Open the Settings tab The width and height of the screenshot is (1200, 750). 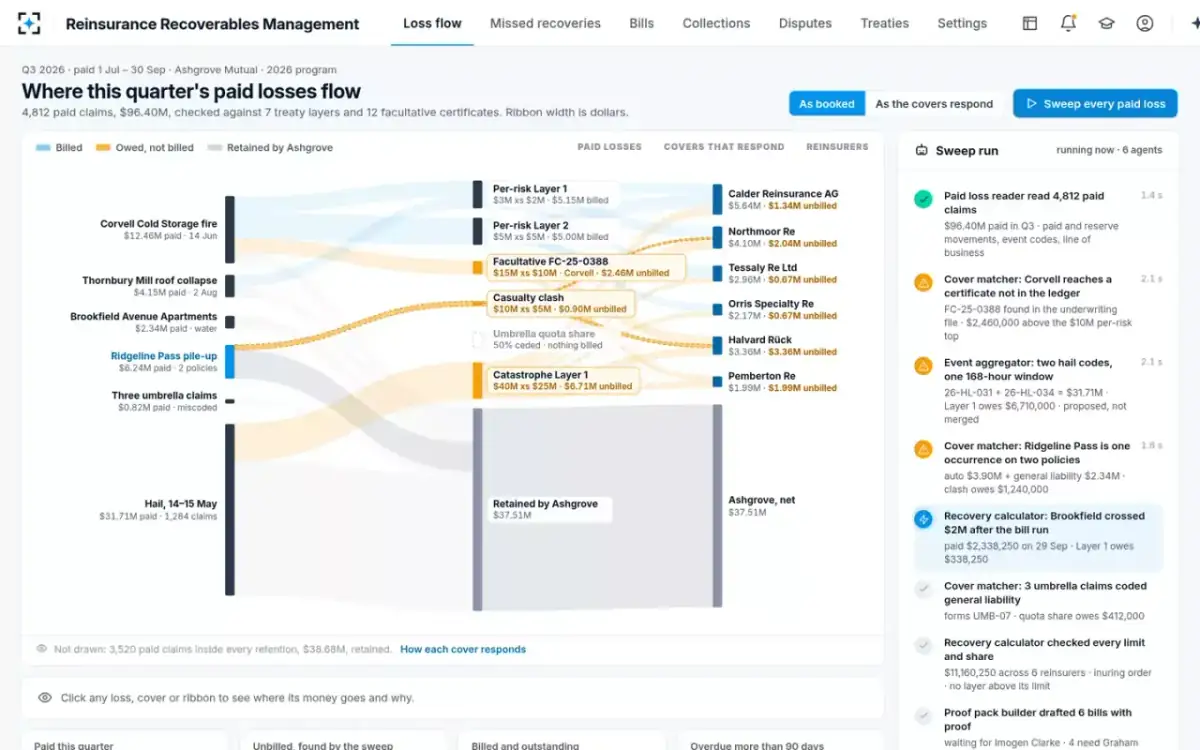point(962,23)
